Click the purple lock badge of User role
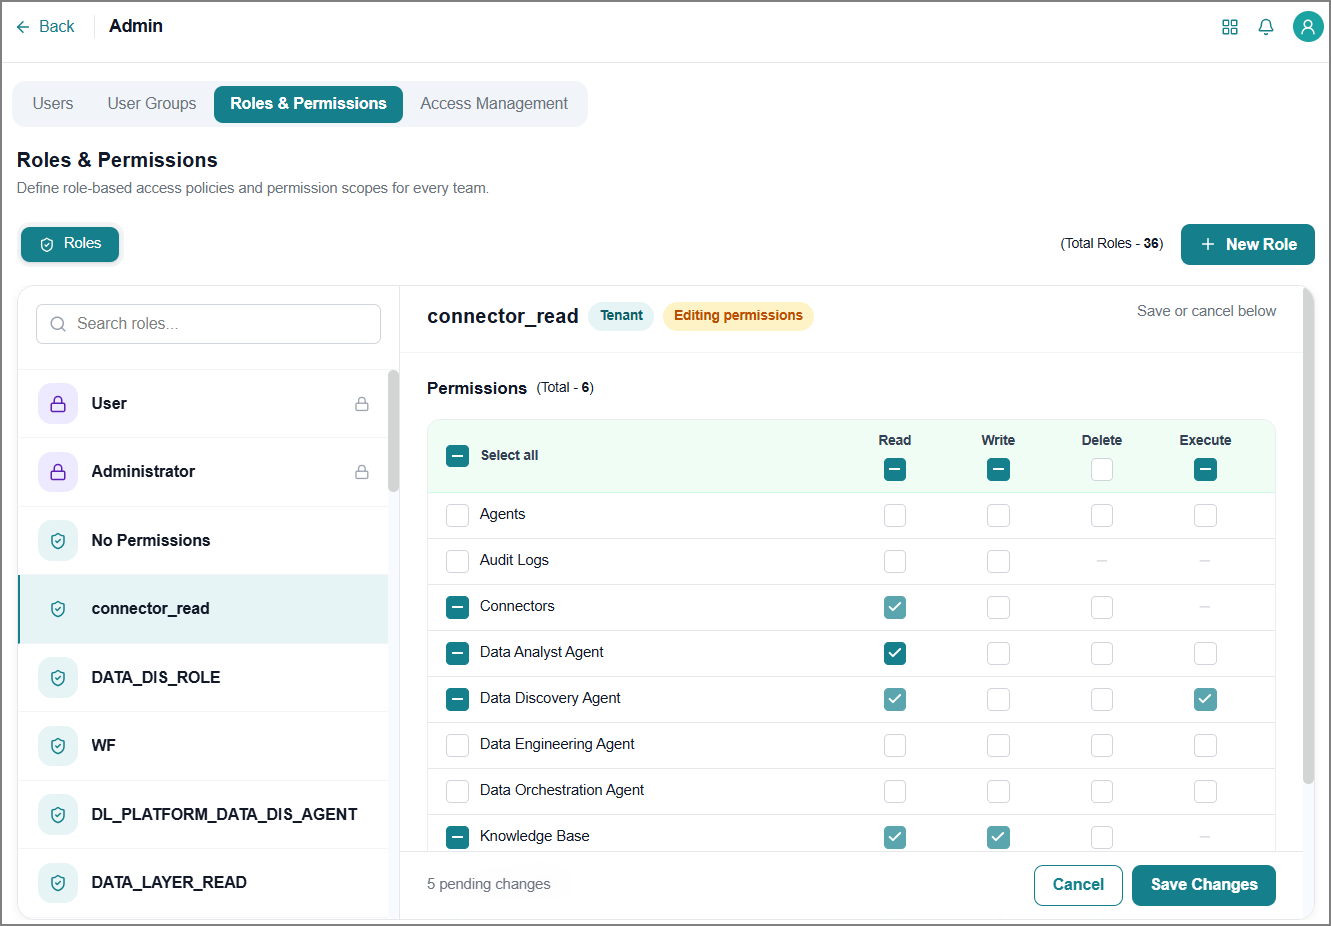Viewport: 1331px width, 926px height. 58,404
